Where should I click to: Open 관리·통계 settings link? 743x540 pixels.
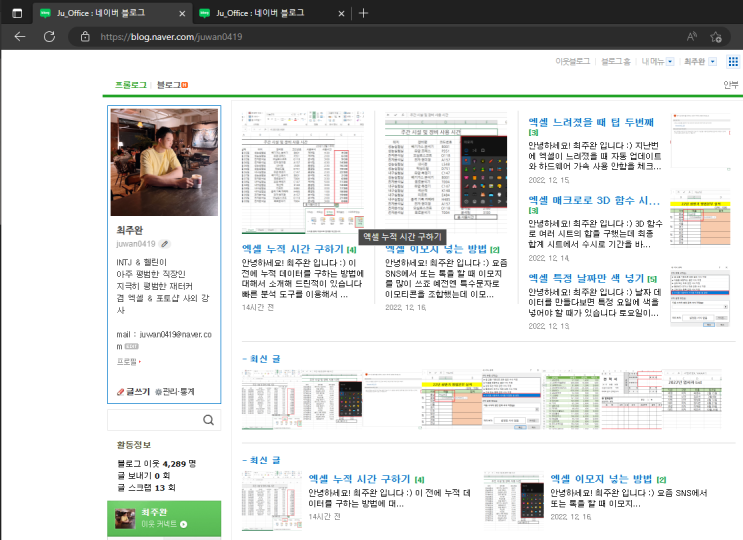click(x=175, y=391)
